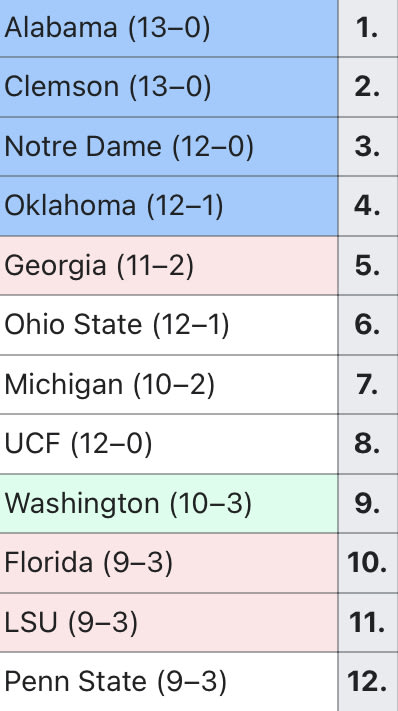The height and width of the screenshot is (711, 398).
Task: Select the Washington (10–3) cell
Action: 169,503
